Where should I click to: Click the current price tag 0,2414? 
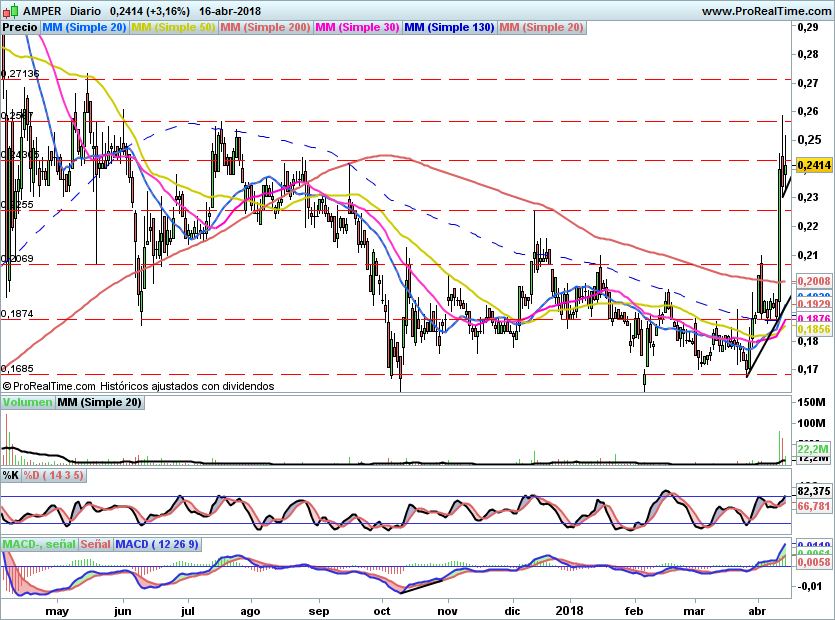(811, 164)
